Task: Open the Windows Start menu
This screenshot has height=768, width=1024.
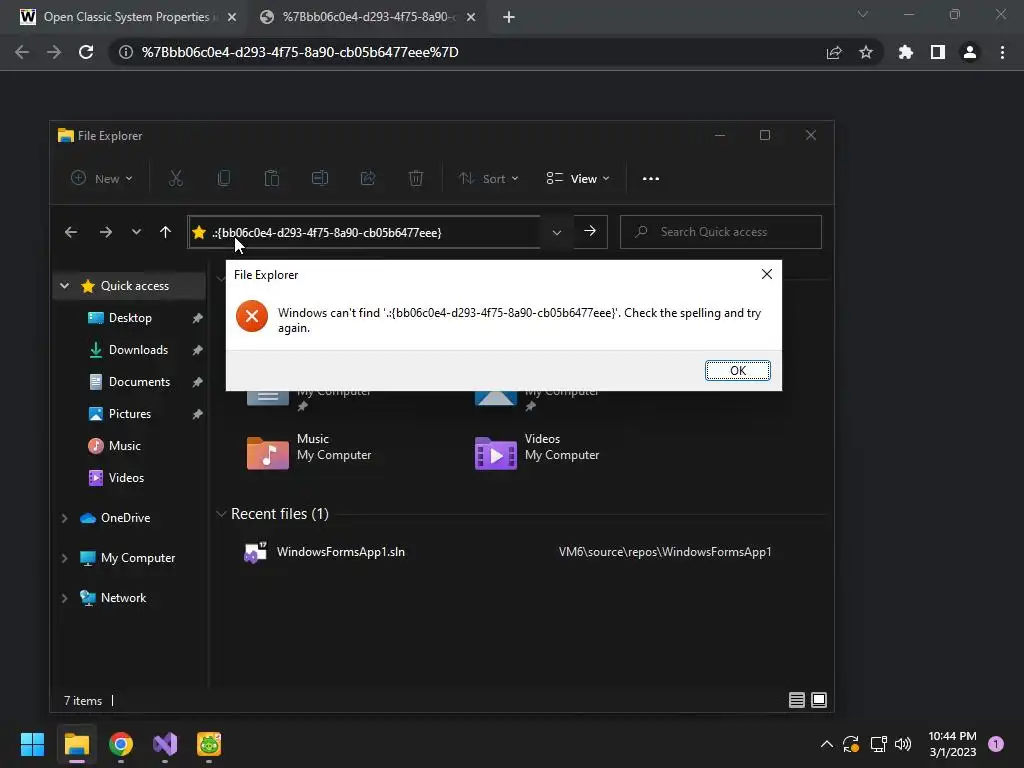Action: (32, 744)
